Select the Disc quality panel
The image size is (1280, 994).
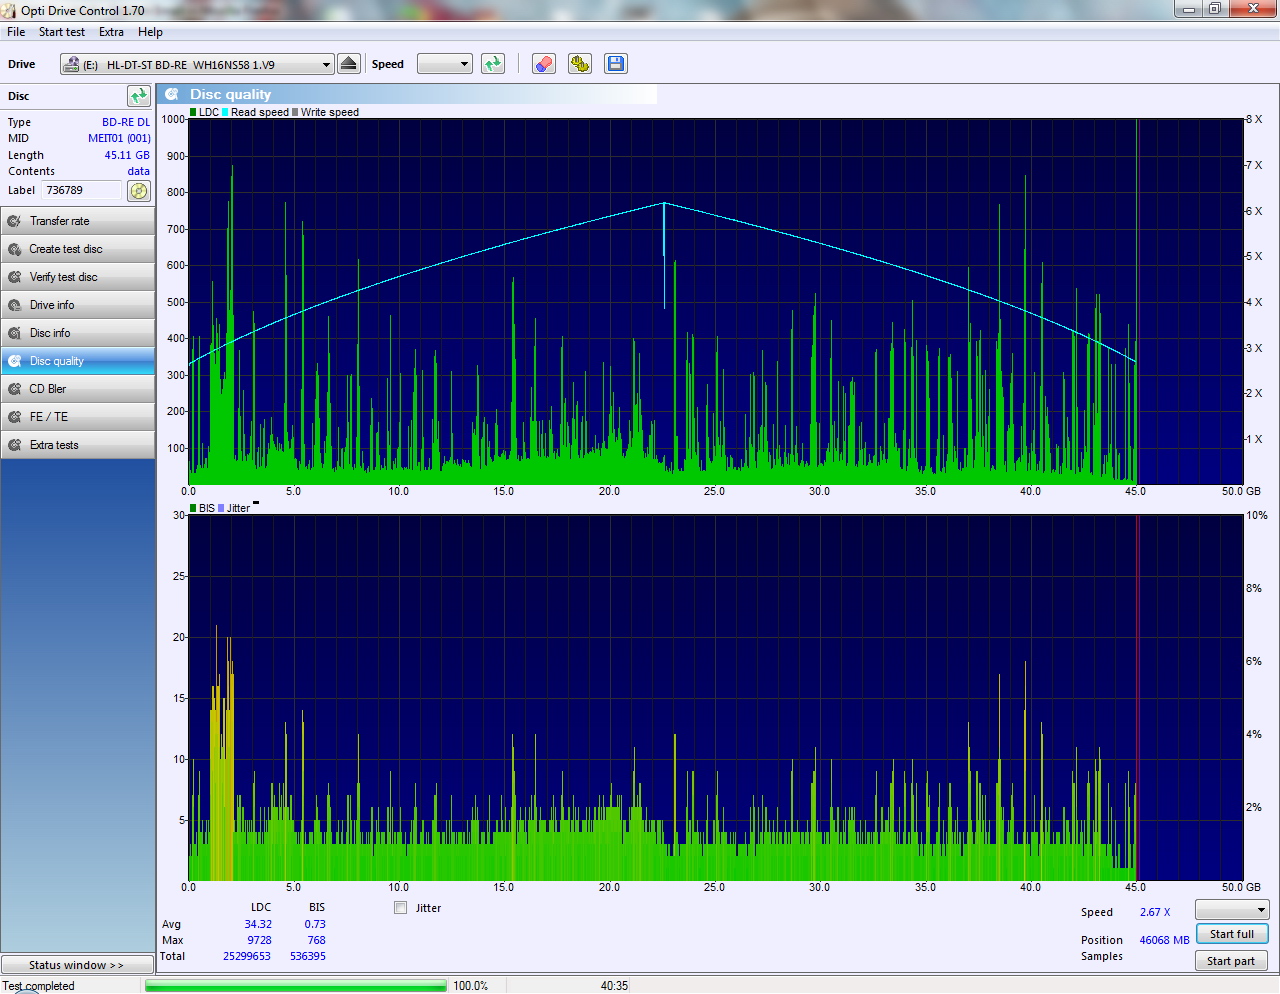[78, 361]
